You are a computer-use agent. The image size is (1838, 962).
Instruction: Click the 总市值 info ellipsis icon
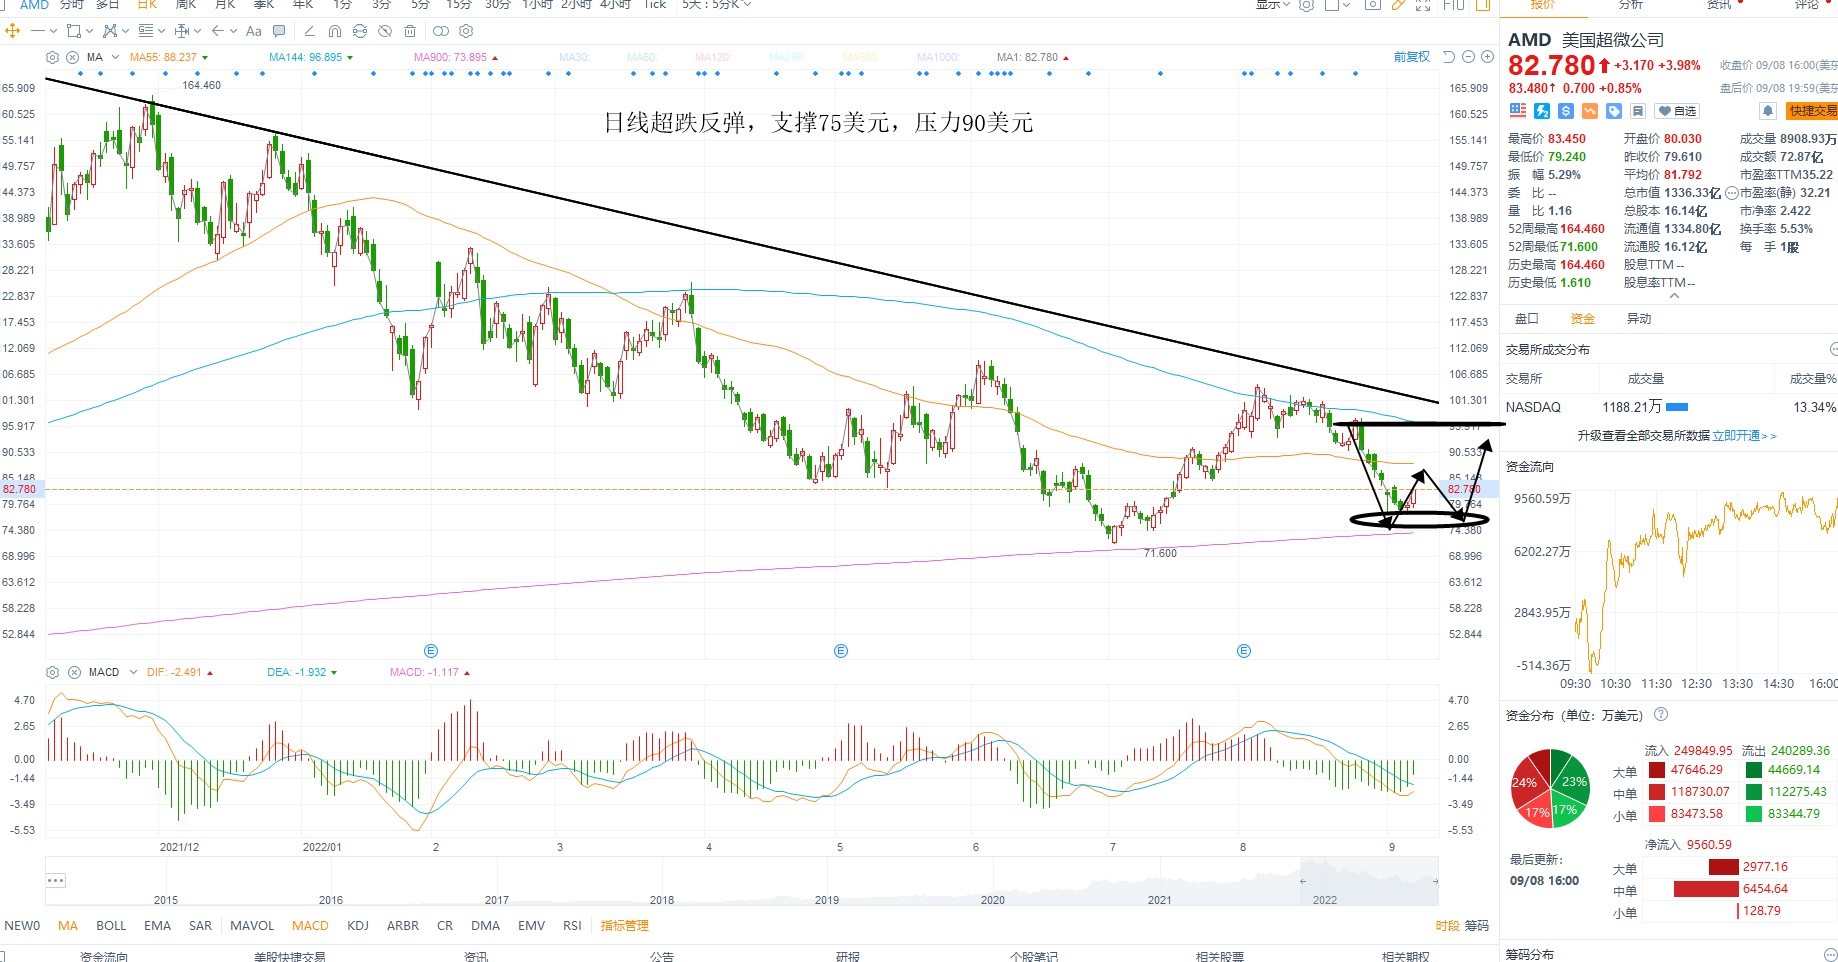tap(1732, 193)
